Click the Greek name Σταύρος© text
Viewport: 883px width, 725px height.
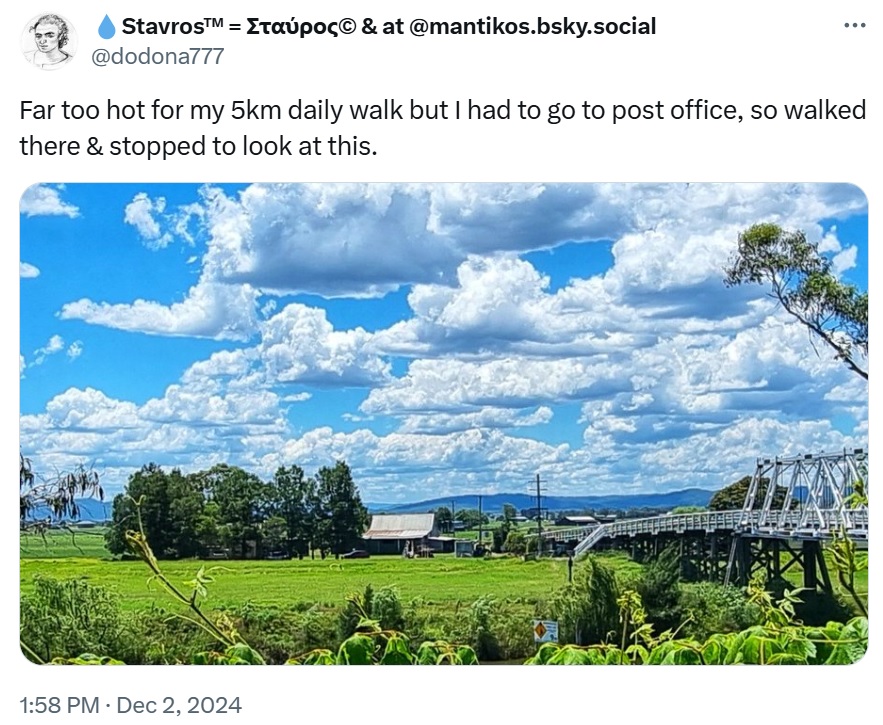click(300, 27)
